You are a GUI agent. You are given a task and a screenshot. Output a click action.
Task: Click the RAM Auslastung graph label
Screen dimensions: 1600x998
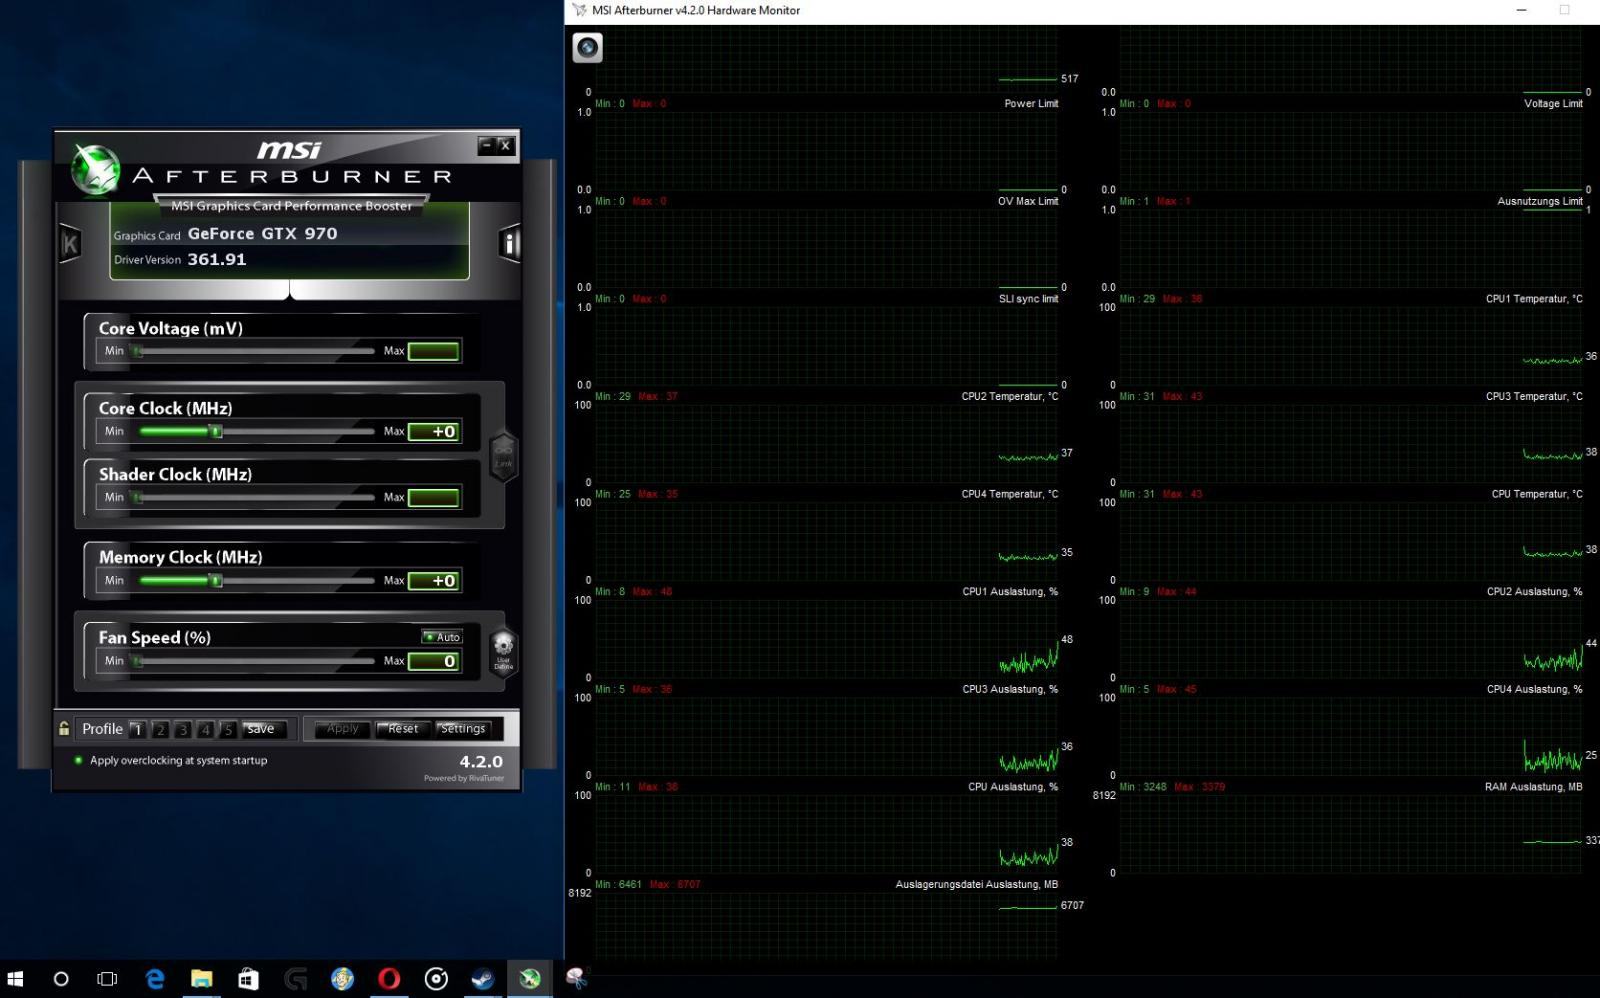(x=1534, y=787)
